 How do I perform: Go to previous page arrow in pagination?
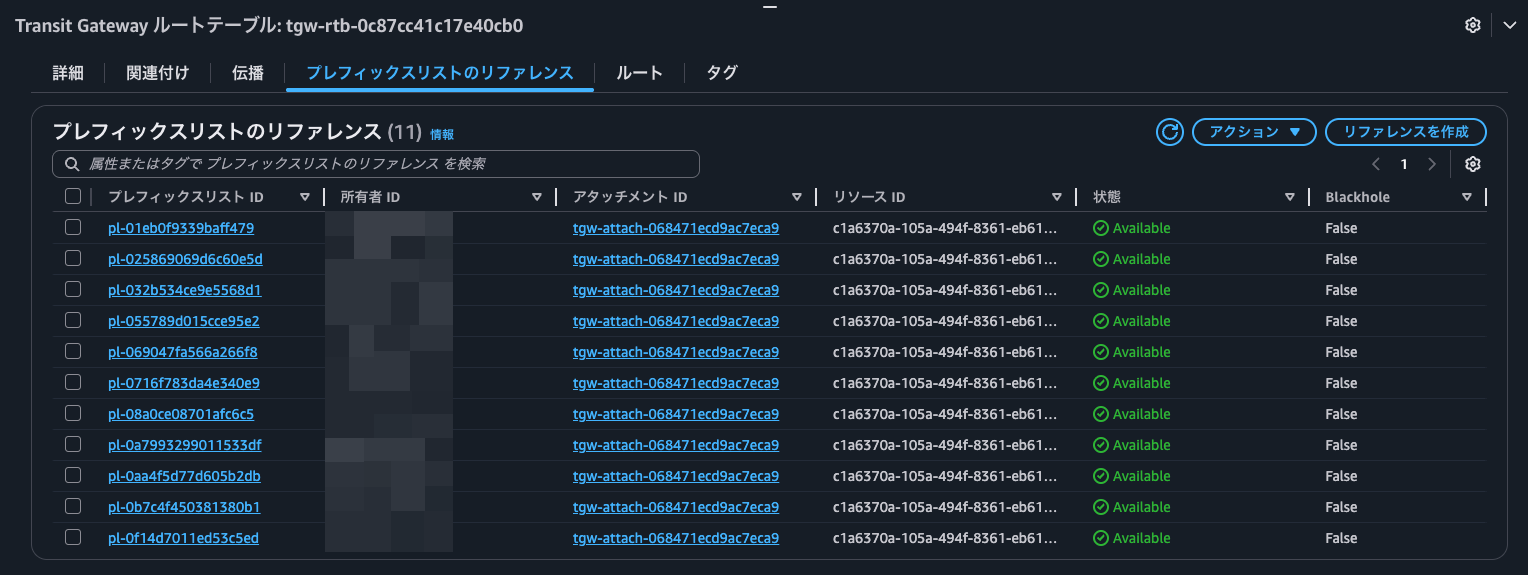pyautogui.click(x=1376, y=164)
